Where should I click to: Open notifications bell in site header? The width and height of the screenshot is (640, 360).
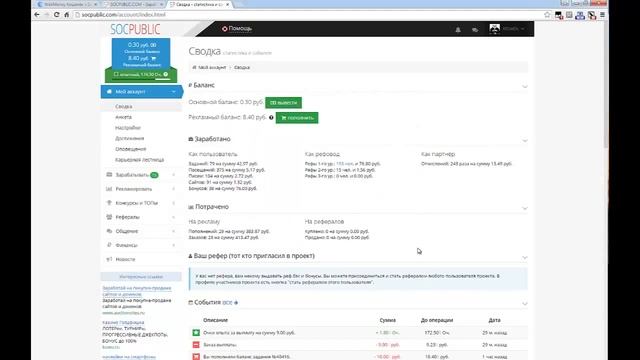(458, 29)
